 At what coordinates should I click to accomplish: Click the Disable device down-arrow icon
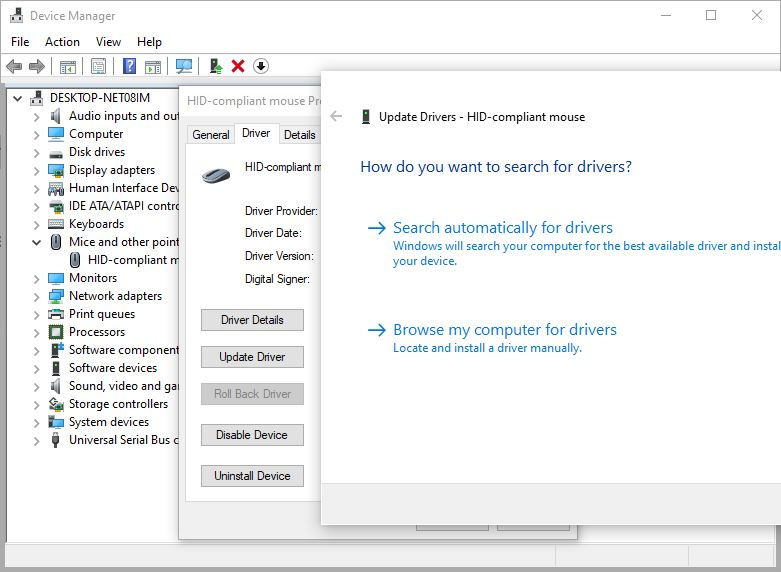click(260, 66)
